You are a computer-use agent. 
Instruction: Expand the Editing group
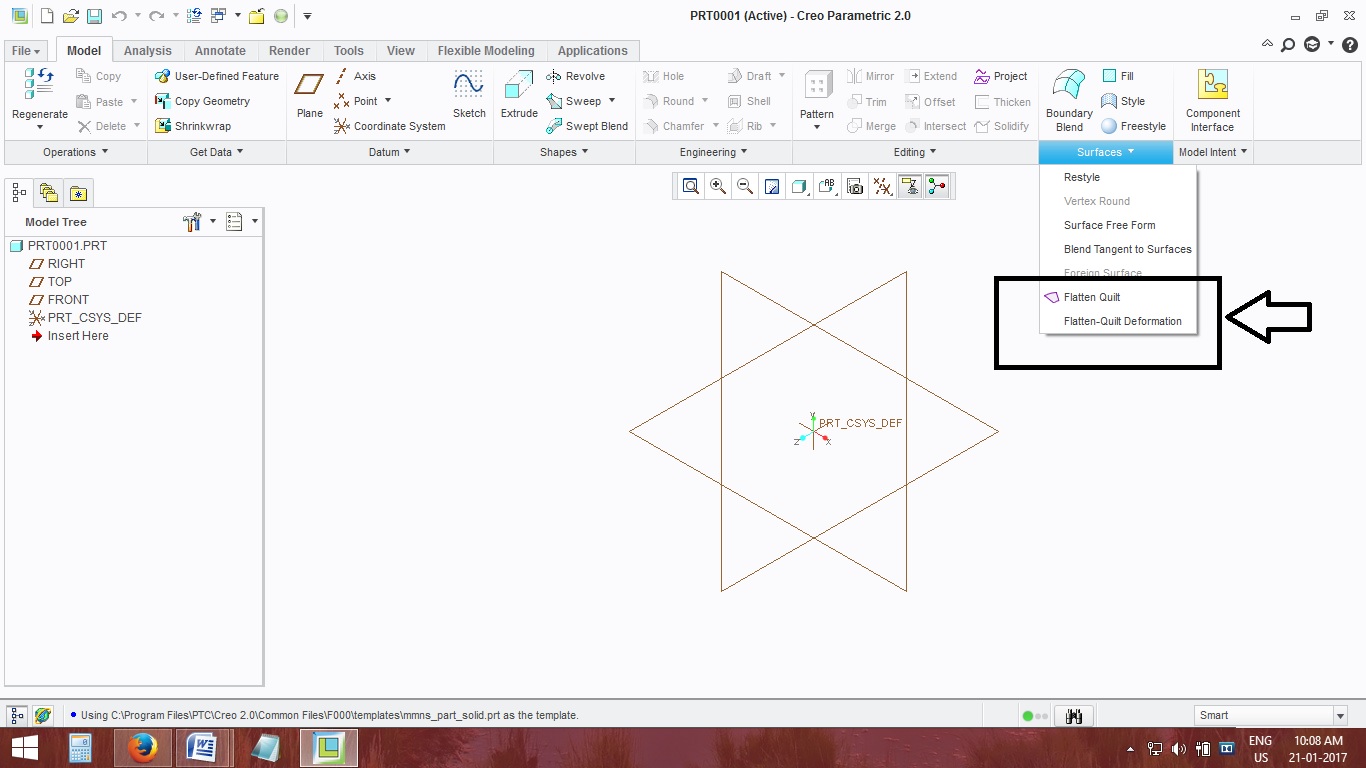click(915, 152)
